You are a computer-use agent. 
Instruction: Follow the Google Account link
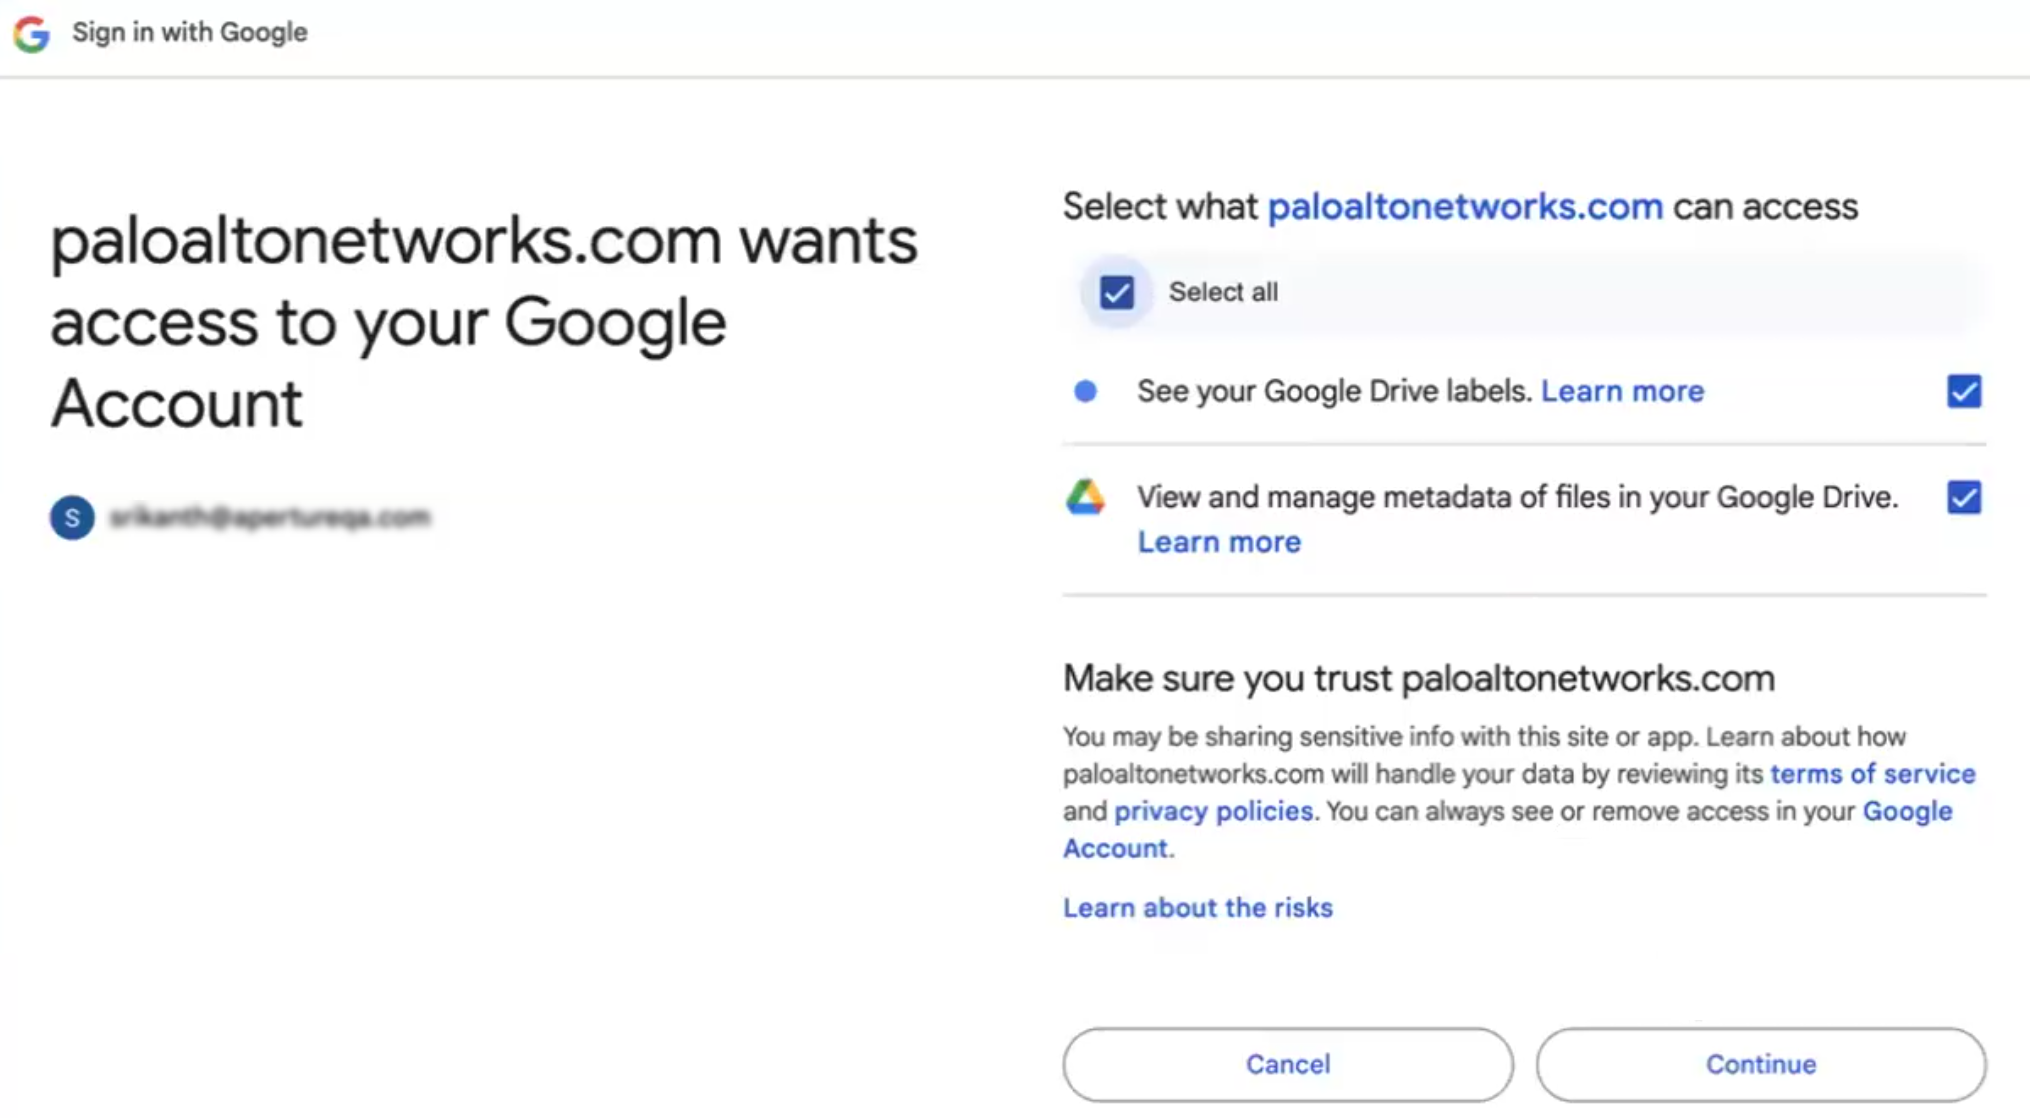1906,811
